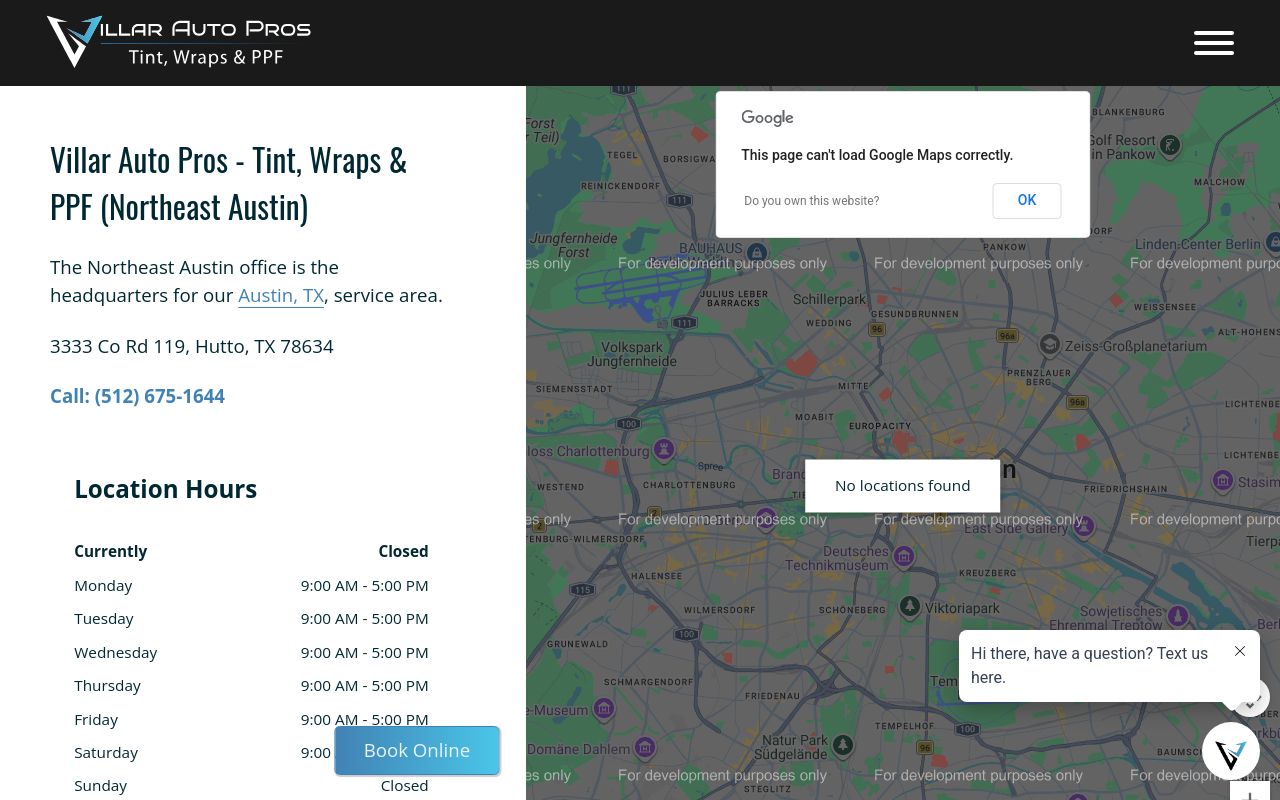The width and height of the screenshot is (1280, 800).
Task: Click the Google logo in the dialog
Action: (x=767, y=118)
